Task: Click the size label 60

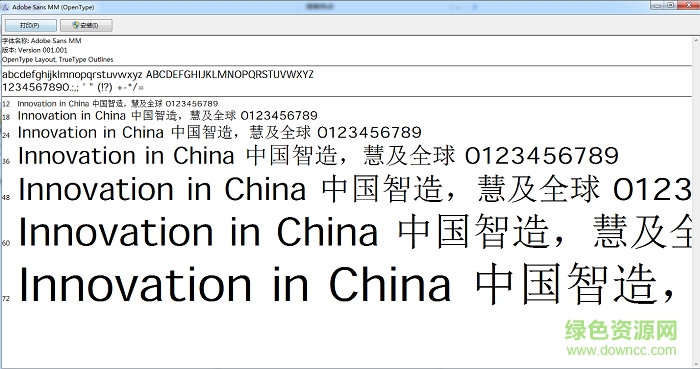Action: point(6,243)
